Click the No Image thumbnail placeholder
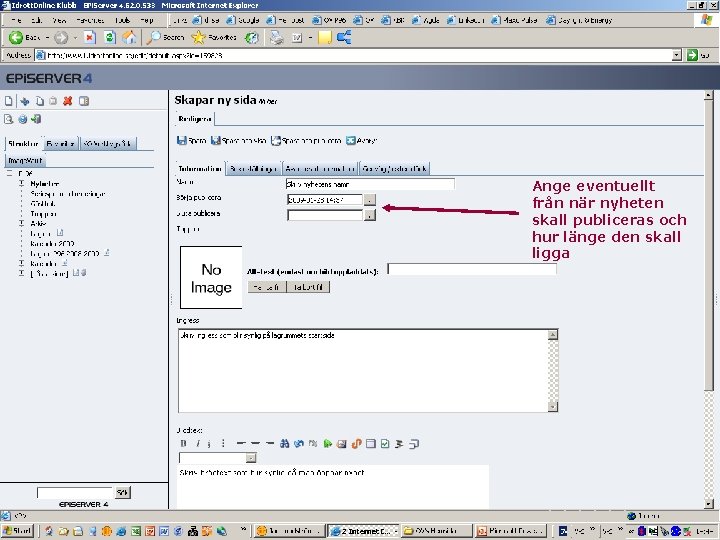 pyautogui.click(x=211, y=277)
